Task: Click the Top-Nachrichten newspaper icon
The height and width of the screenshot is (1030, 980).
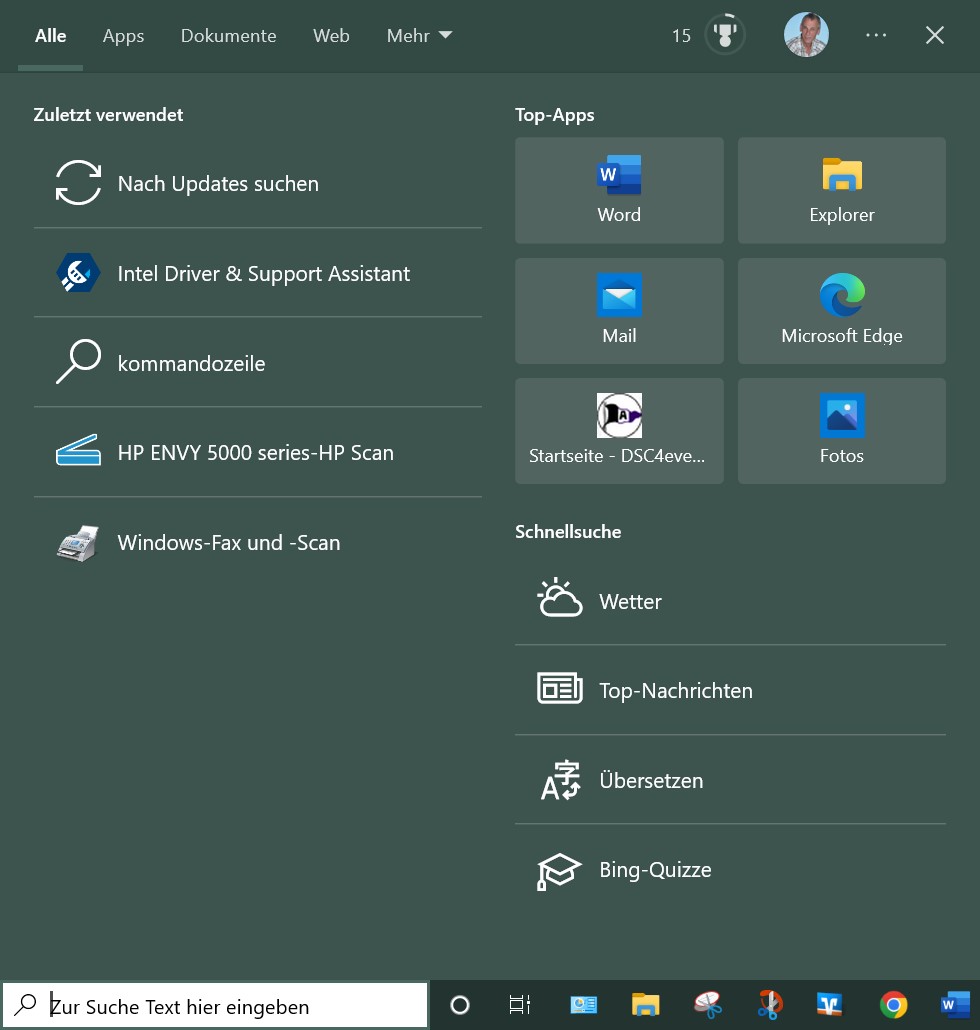Action: point(560,688)
